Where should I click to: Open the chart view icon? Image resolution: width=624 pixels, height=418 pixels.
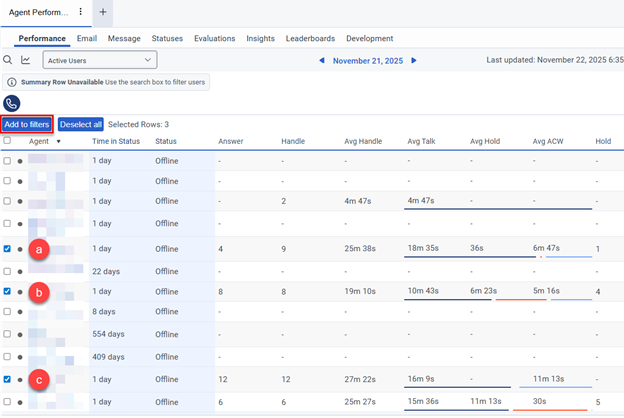pyautogui.click(x=26, y=60)
